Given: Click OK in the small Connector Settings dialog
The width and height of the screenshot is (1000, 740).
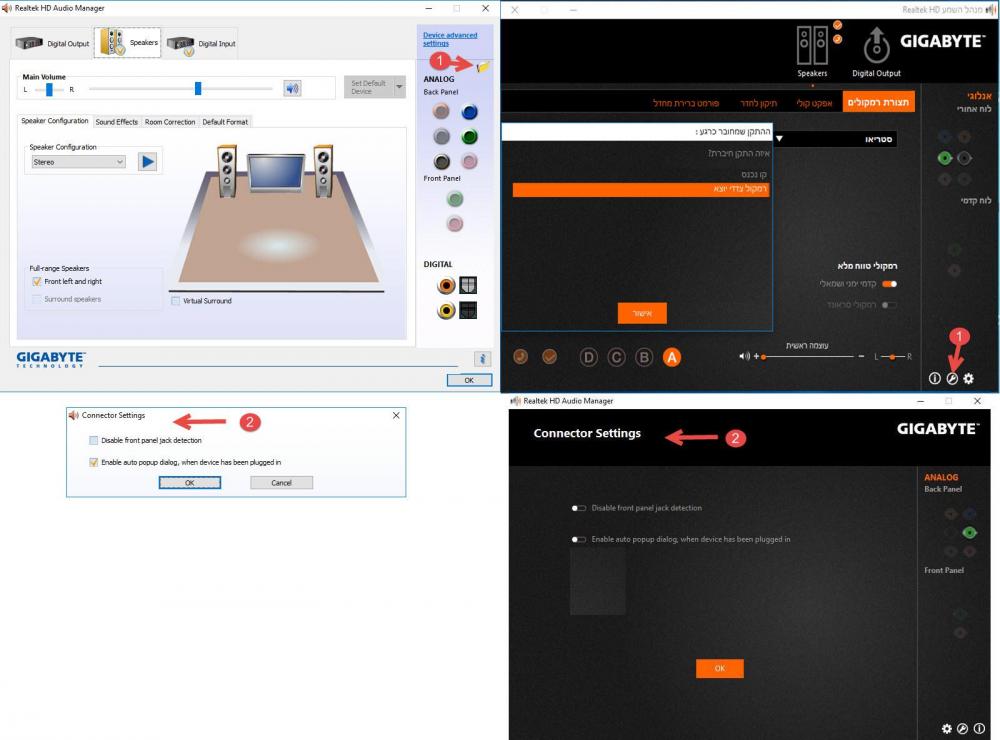Looking at the screenshot, I should coord(189,483).
